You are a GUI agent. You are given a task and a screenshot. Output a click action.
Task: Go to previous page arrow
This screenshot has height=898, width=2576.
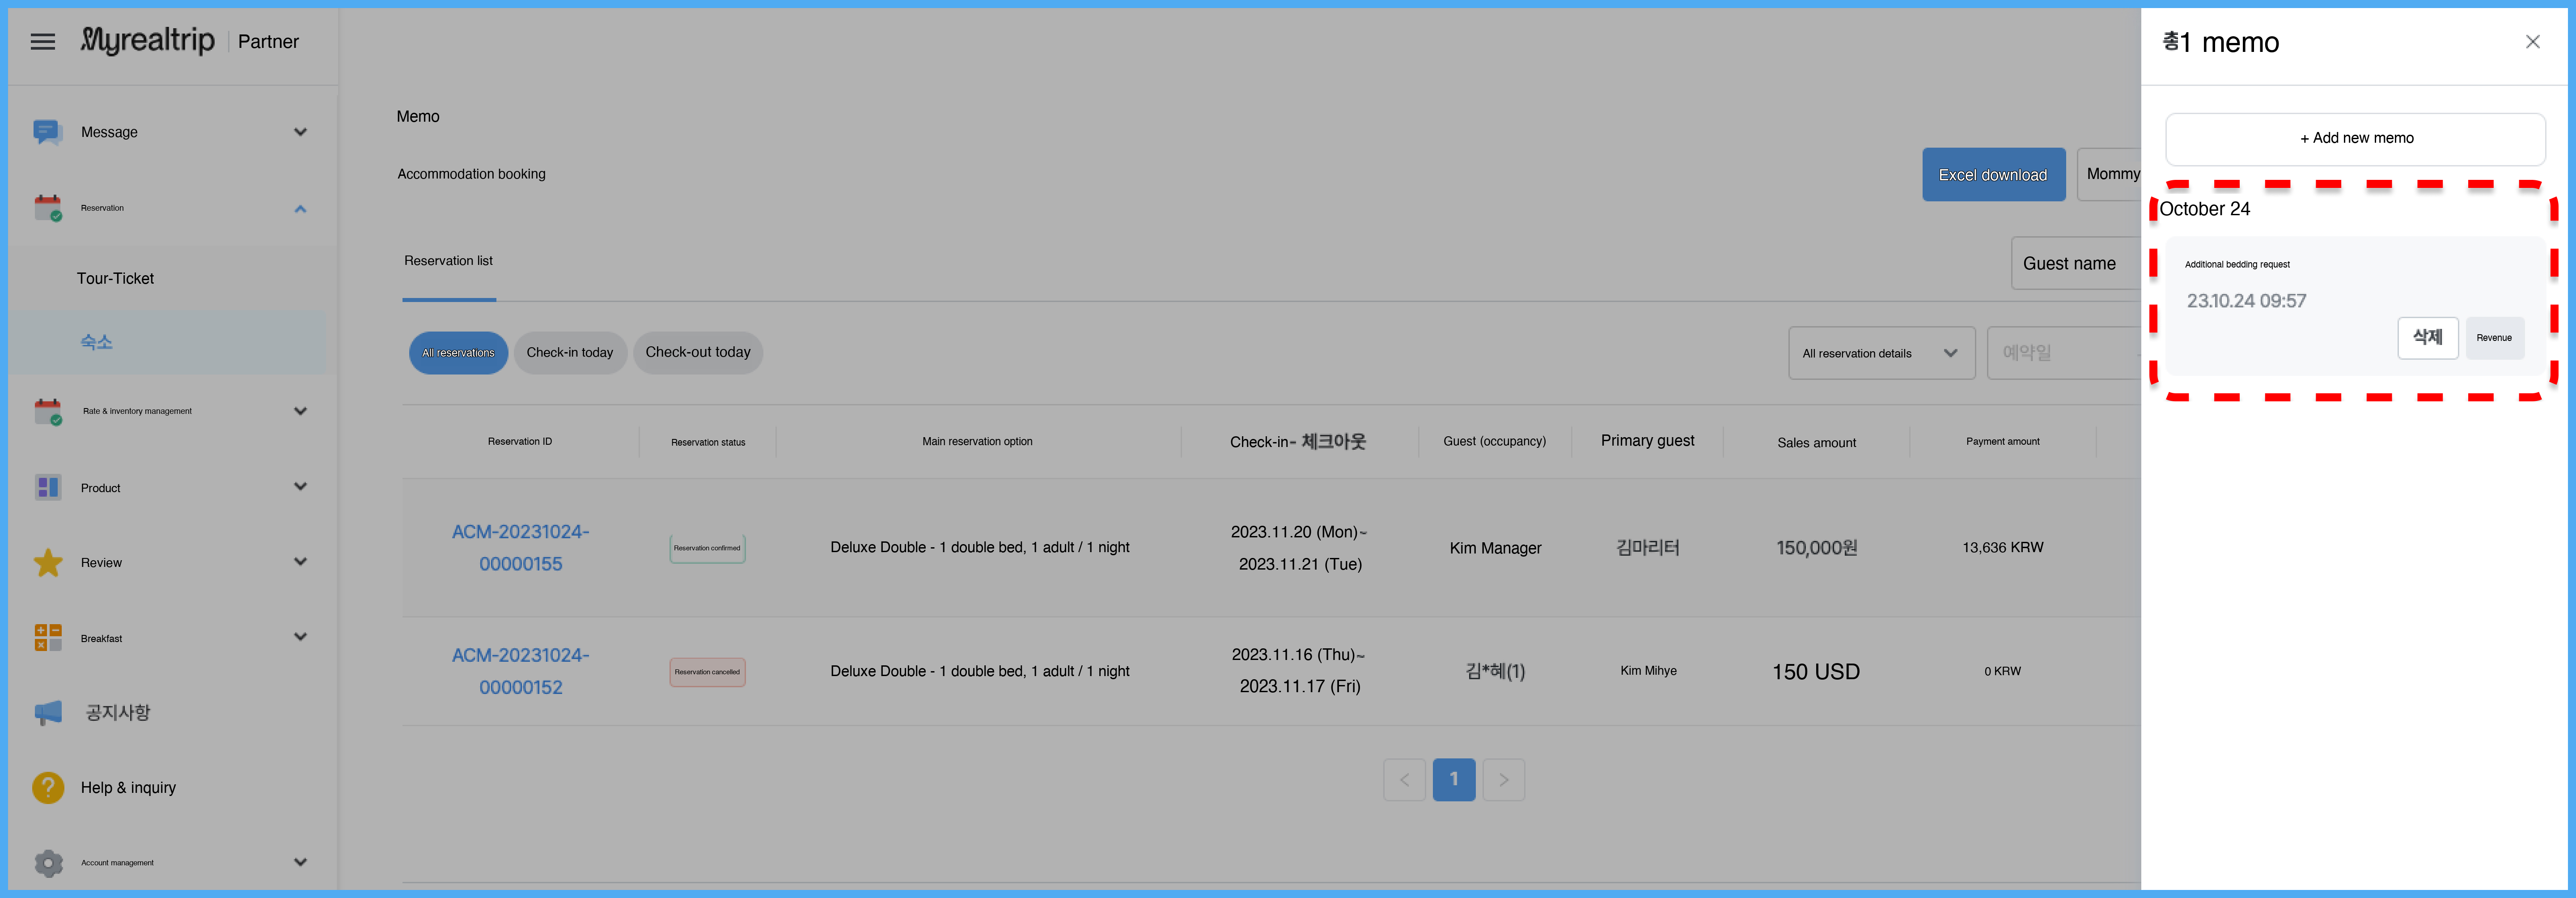click(1404, 780)
